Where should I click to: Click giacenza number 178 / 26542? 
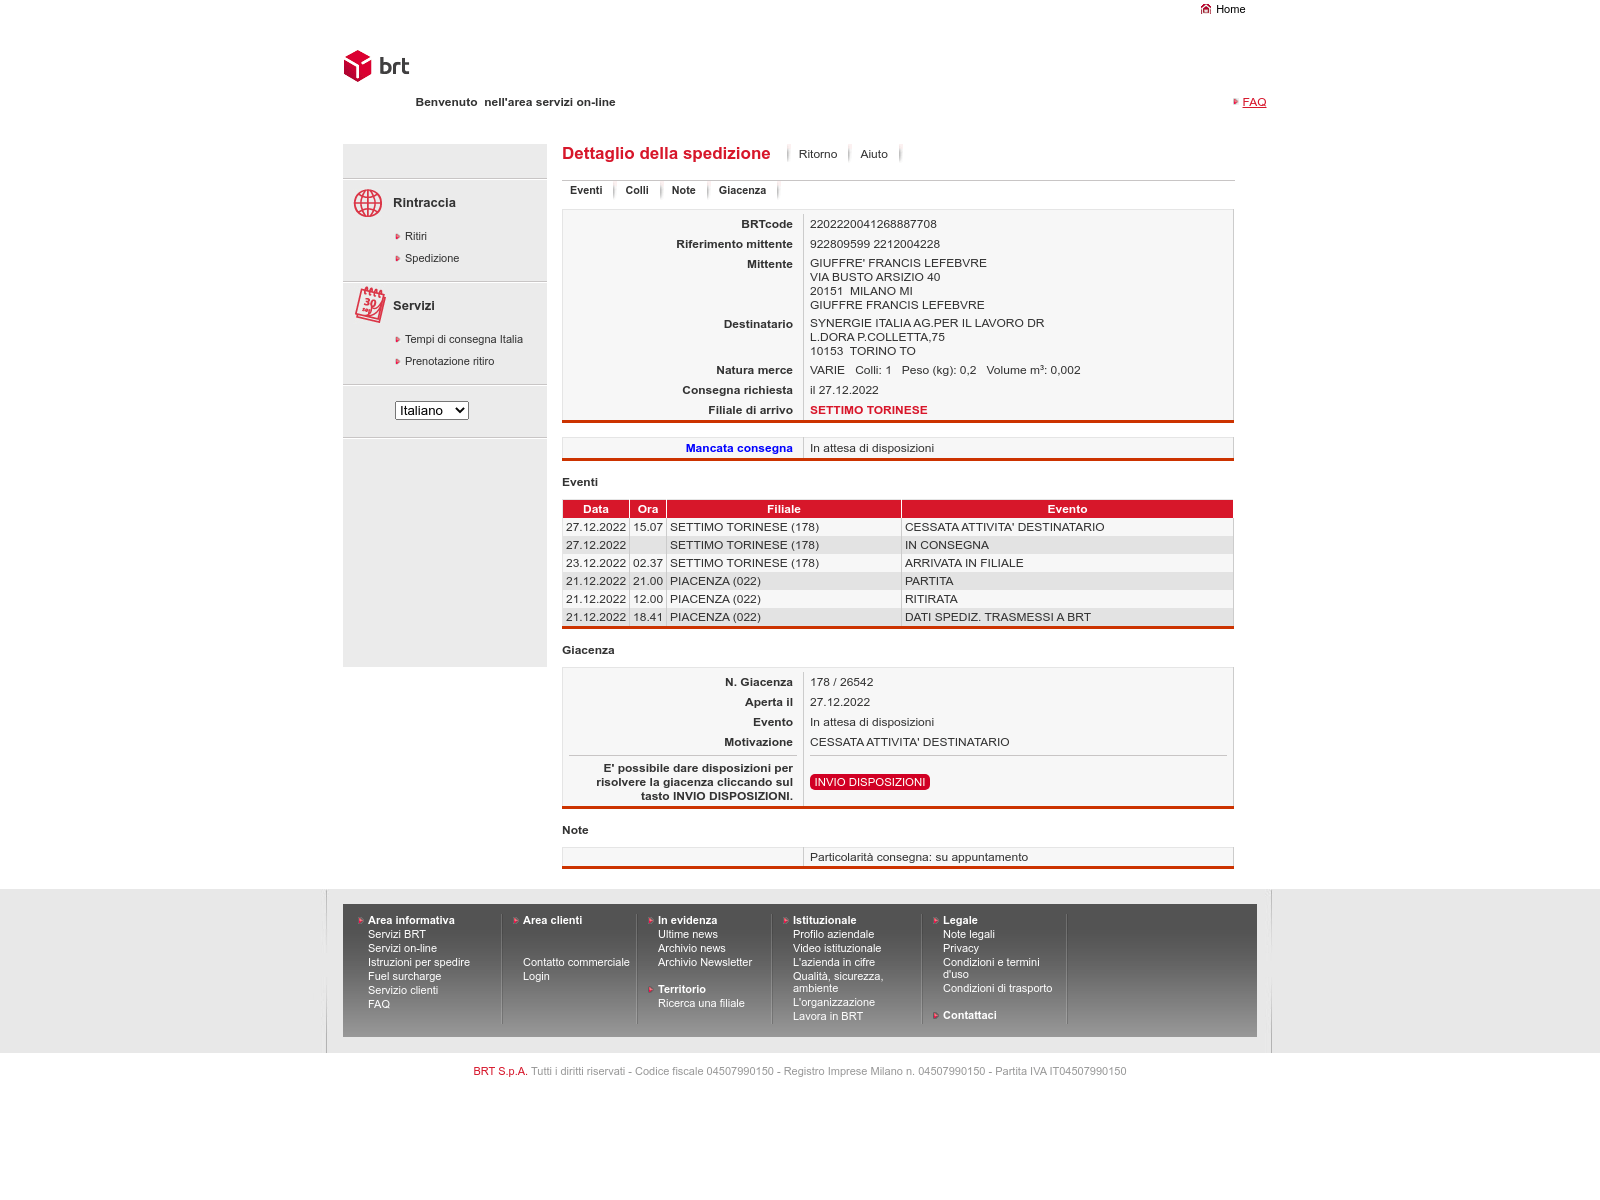(841, 682)
